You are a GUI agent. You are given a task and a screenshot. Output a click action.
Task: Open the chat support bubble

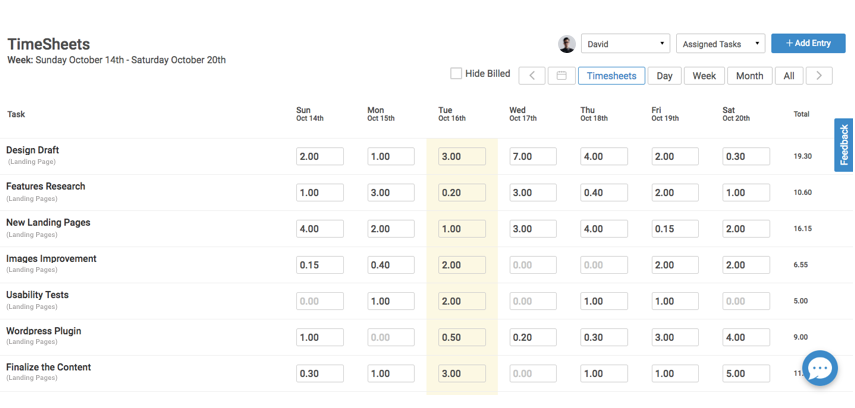point(819,369)
